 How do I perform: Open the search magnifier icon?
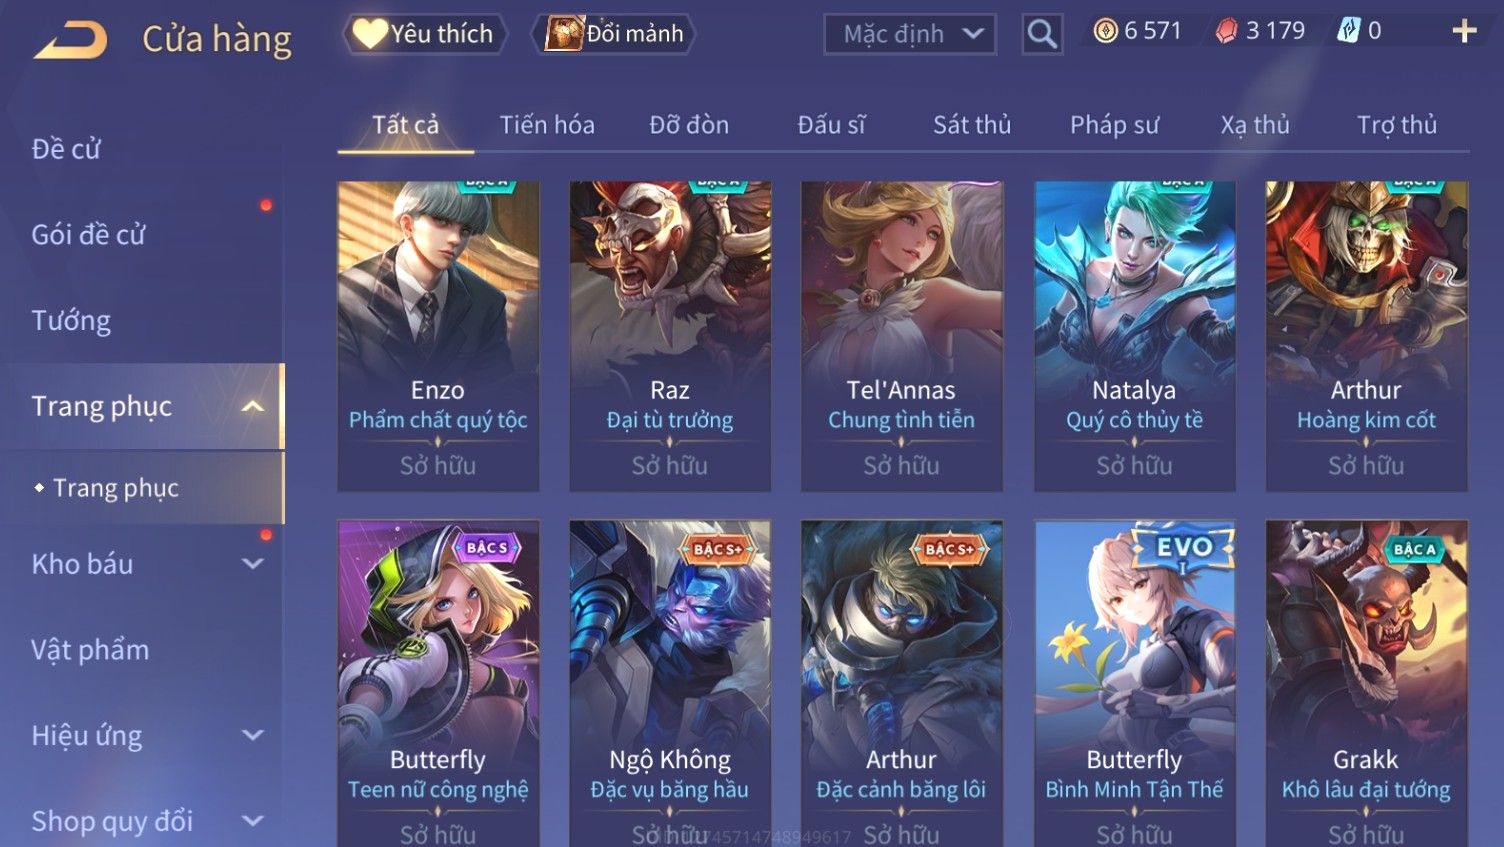1042,35
